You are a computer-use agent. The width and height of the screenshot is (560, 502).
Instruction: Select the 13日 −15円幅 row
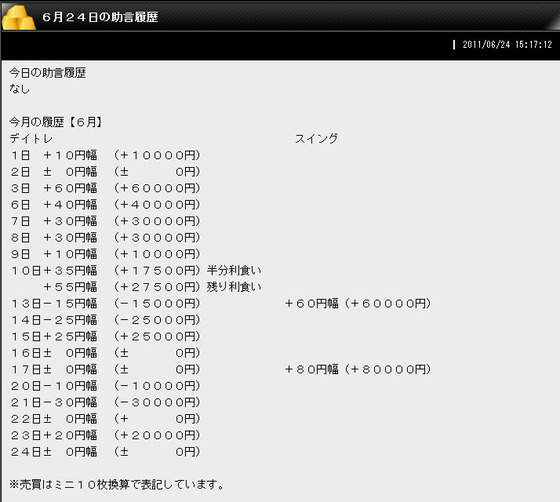[105, 303]
